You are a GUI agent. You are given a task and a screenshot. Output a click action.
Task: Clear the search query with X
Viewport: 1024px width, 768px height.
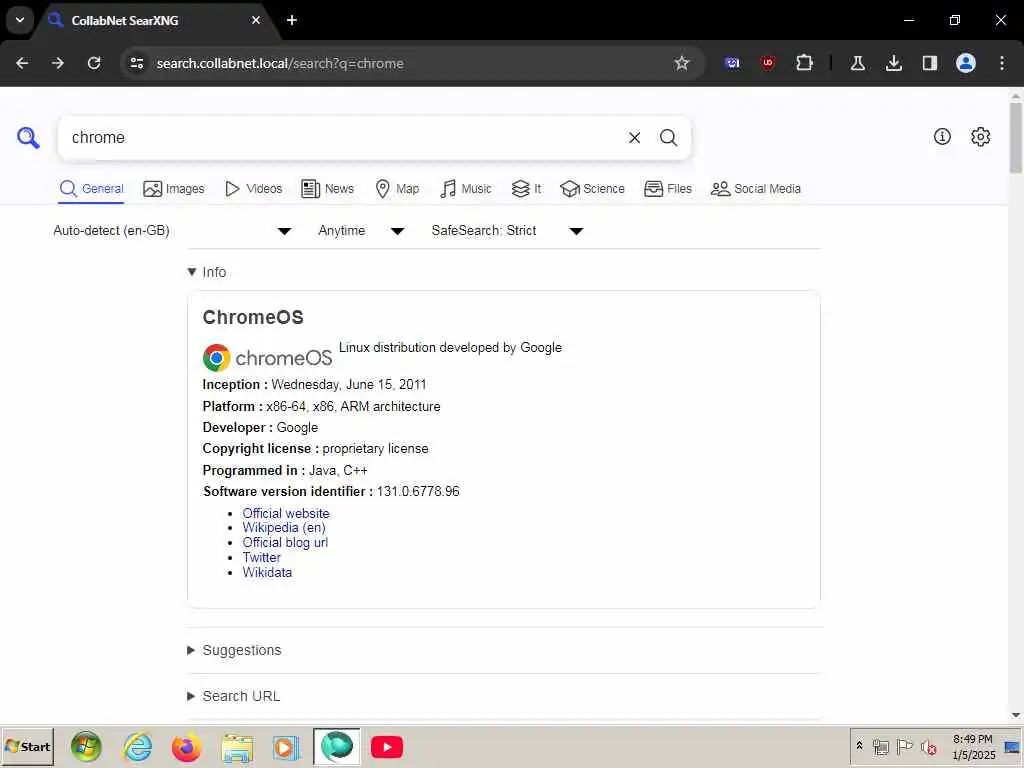634,138
